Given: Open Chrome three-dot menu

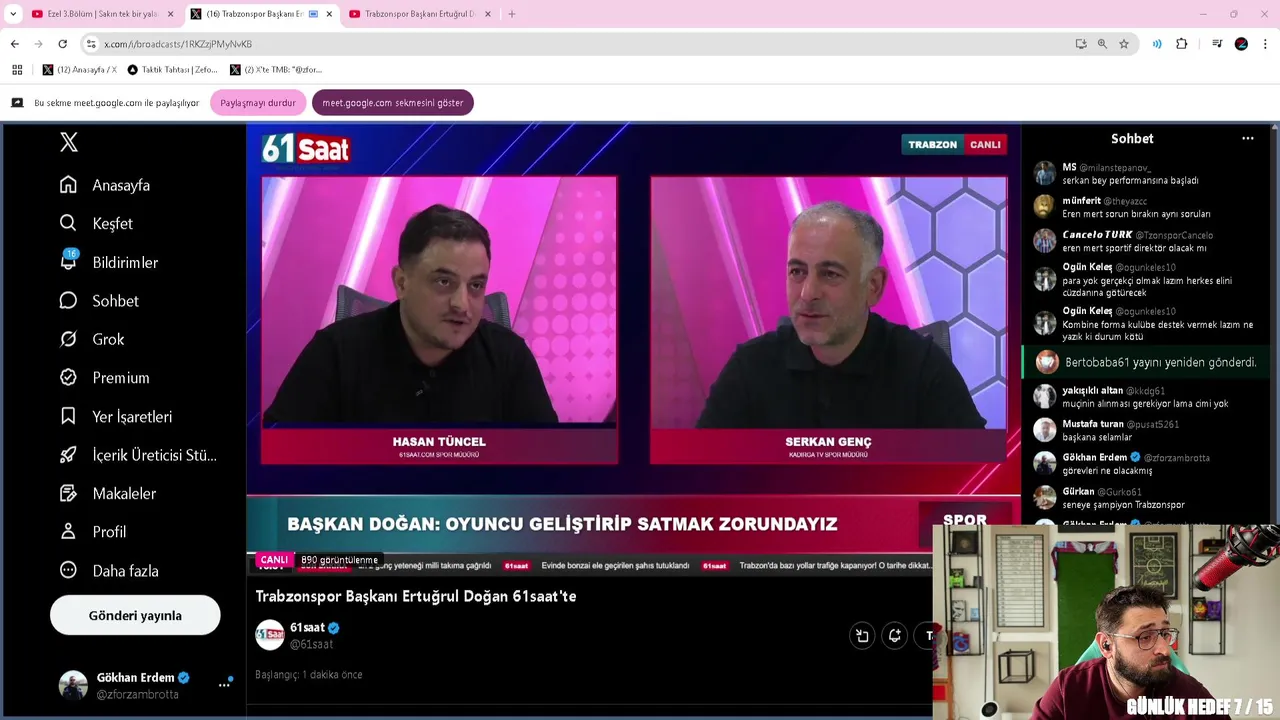Looking at the screenshot, I should 1266,44.
